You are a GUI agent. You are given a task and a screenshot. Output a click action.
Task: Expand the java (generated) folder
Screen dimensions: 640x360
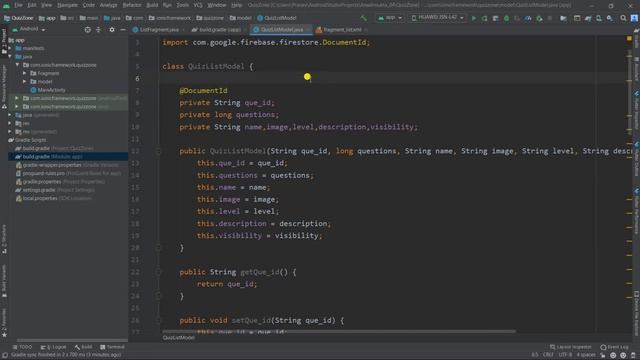[x=10, y=115]
